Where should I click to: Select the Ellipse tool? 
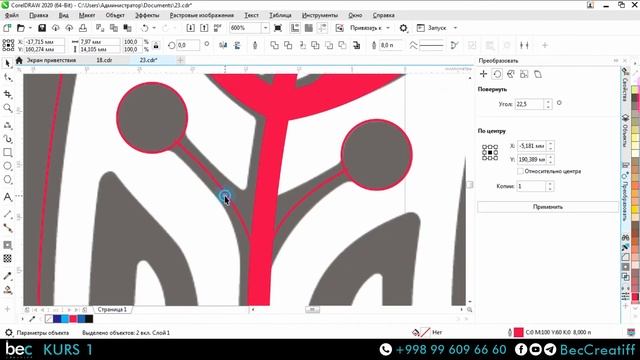point(7,166)
